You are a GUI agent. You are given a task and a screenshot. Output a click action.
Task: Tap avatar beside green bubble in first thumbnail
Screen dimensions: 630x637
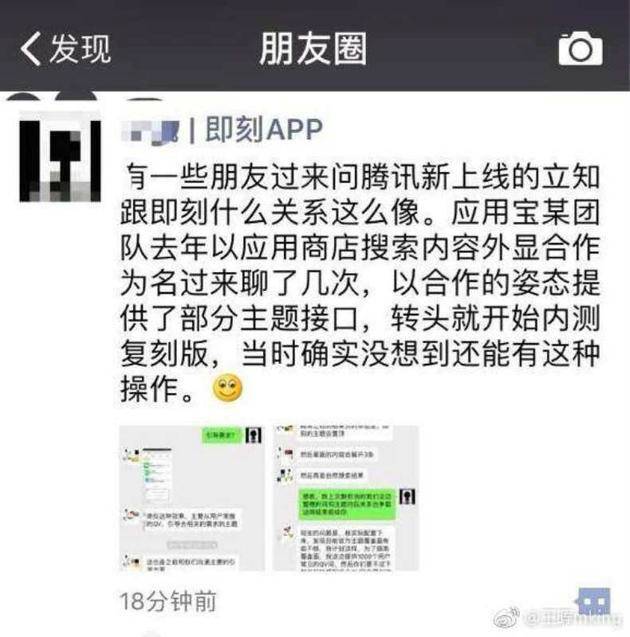[254, 436]
